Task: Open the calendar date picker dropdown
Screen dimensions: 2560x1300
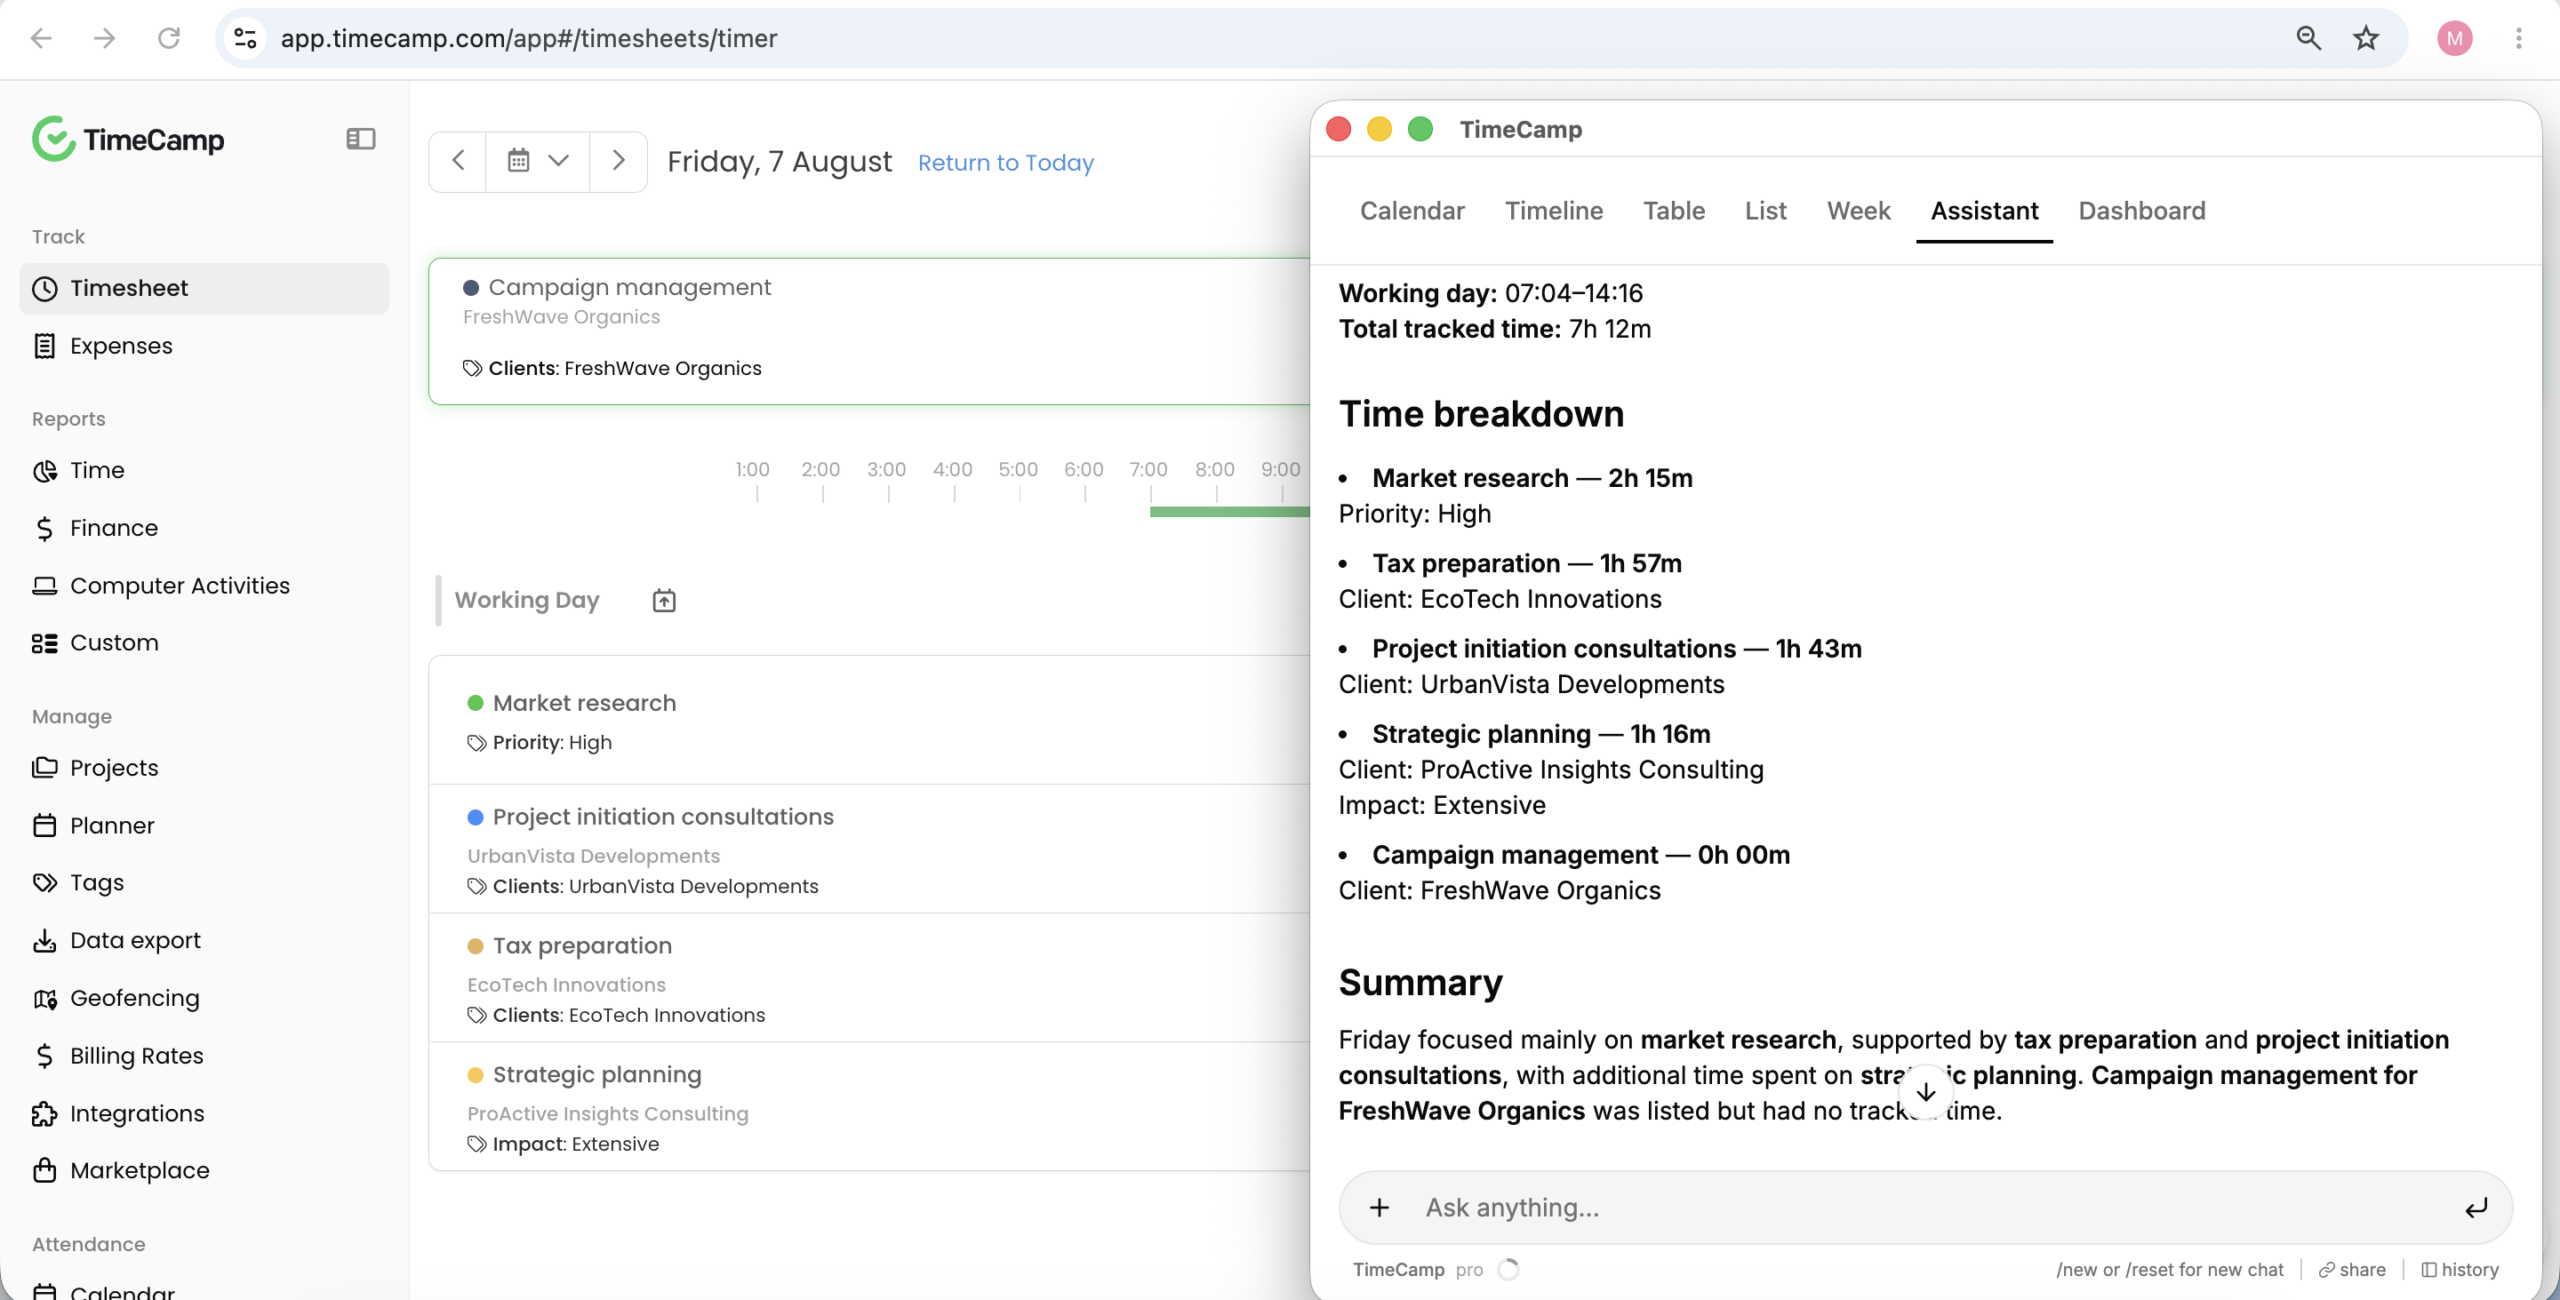Action: point(537,161)
